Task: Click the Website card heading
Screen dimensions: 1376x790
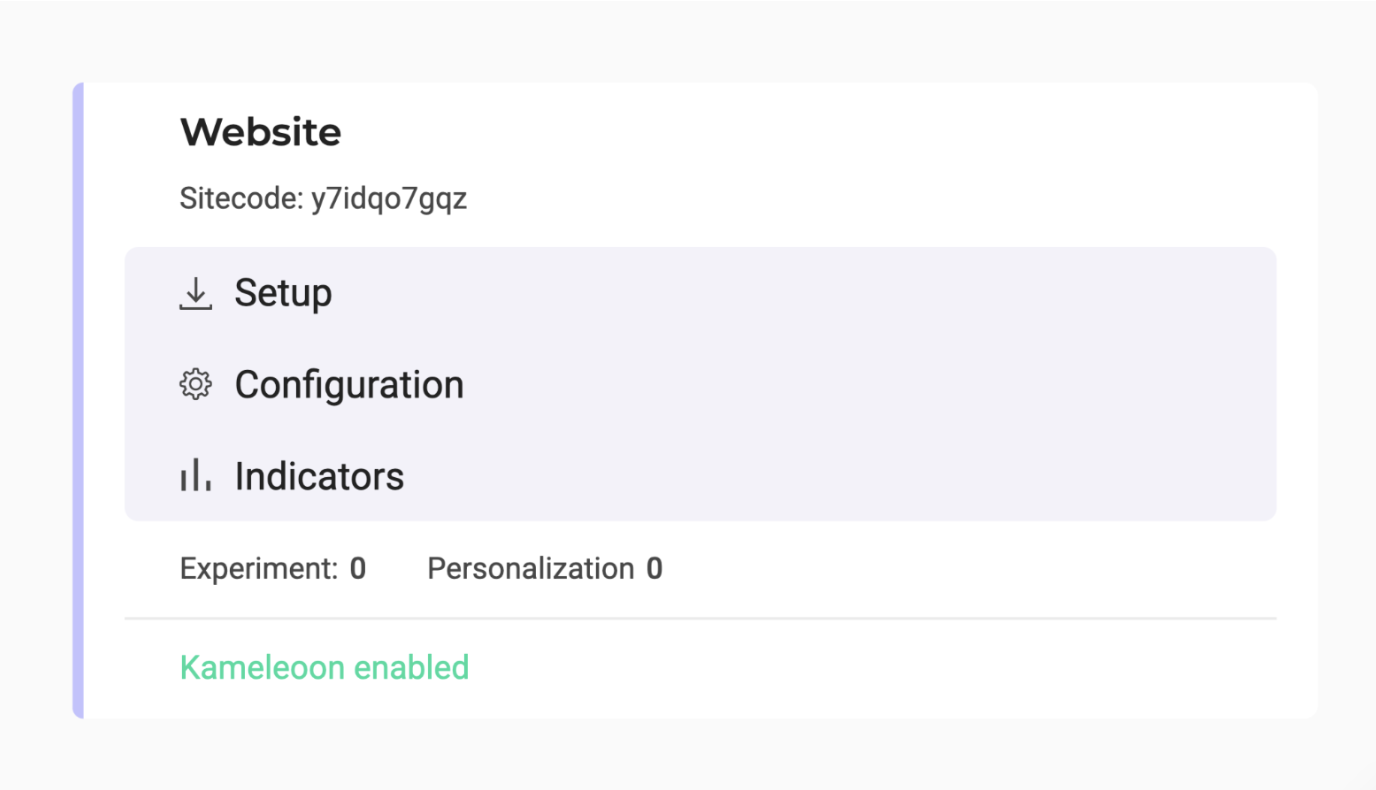Action: 260,132
